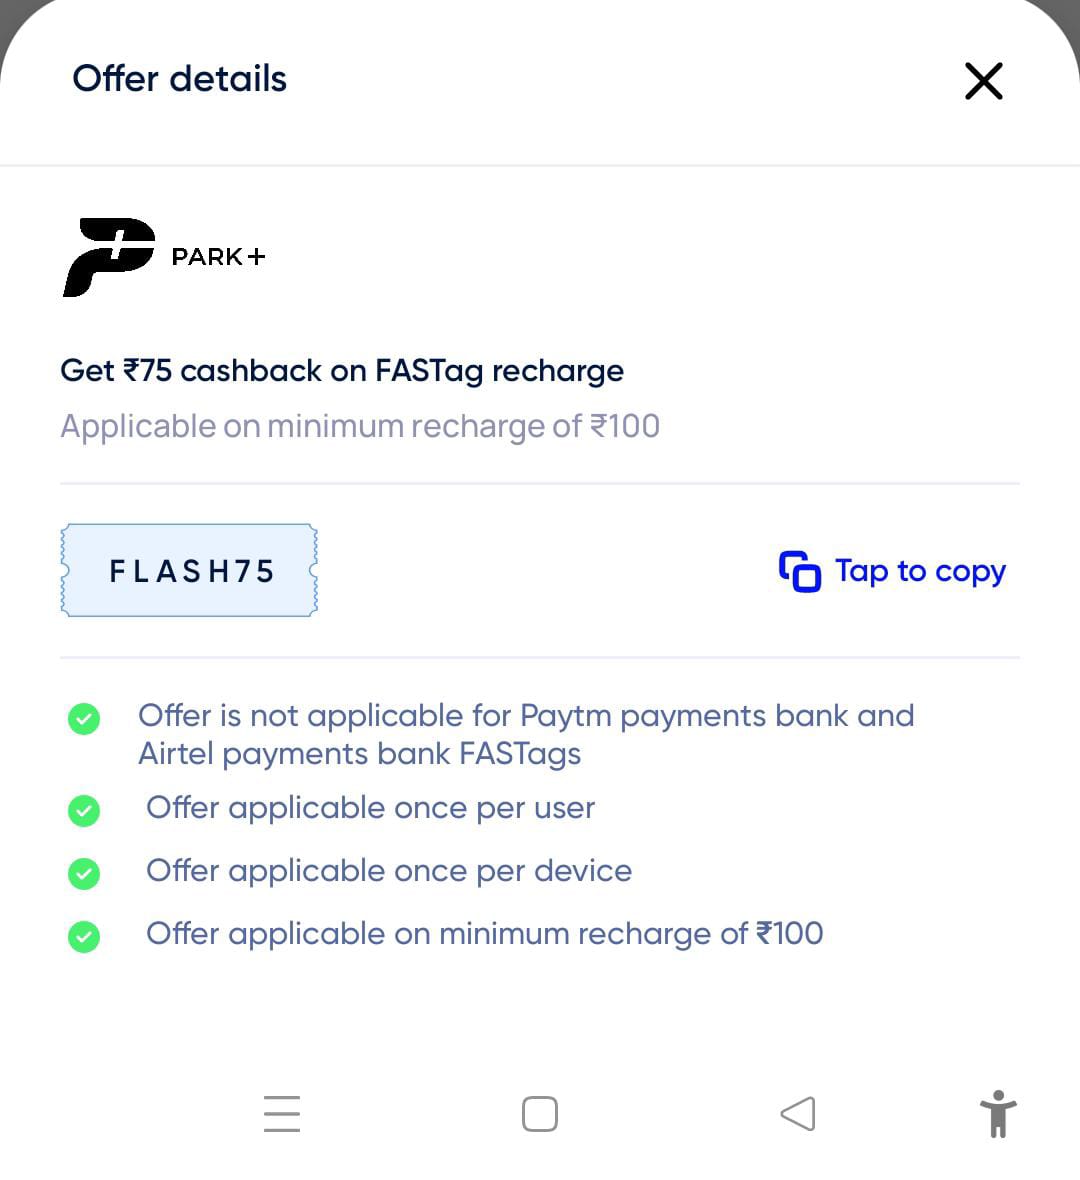Image resolution: width=1080 pixels, height=1180 pixels.
Task: Select minimum recharge of ₹100 subtitle text
Action: 360,425
